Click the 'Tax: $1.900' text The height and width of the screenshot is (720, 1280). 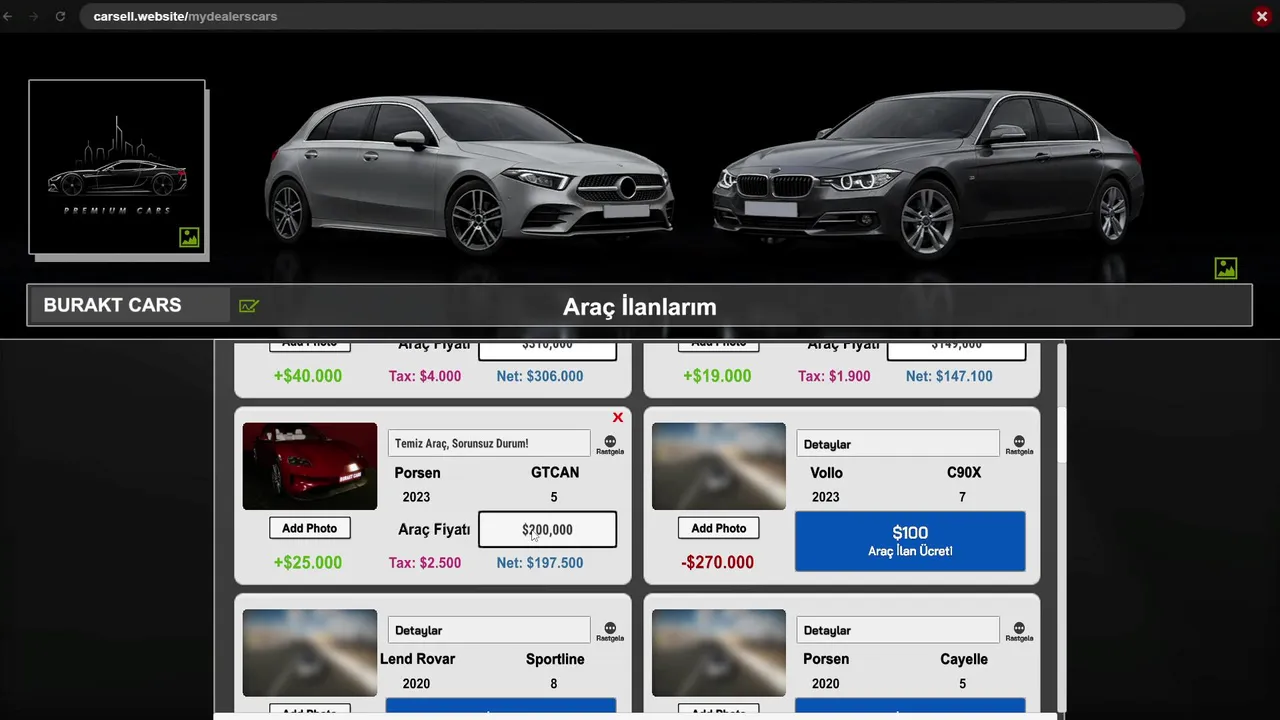point(834,376)
